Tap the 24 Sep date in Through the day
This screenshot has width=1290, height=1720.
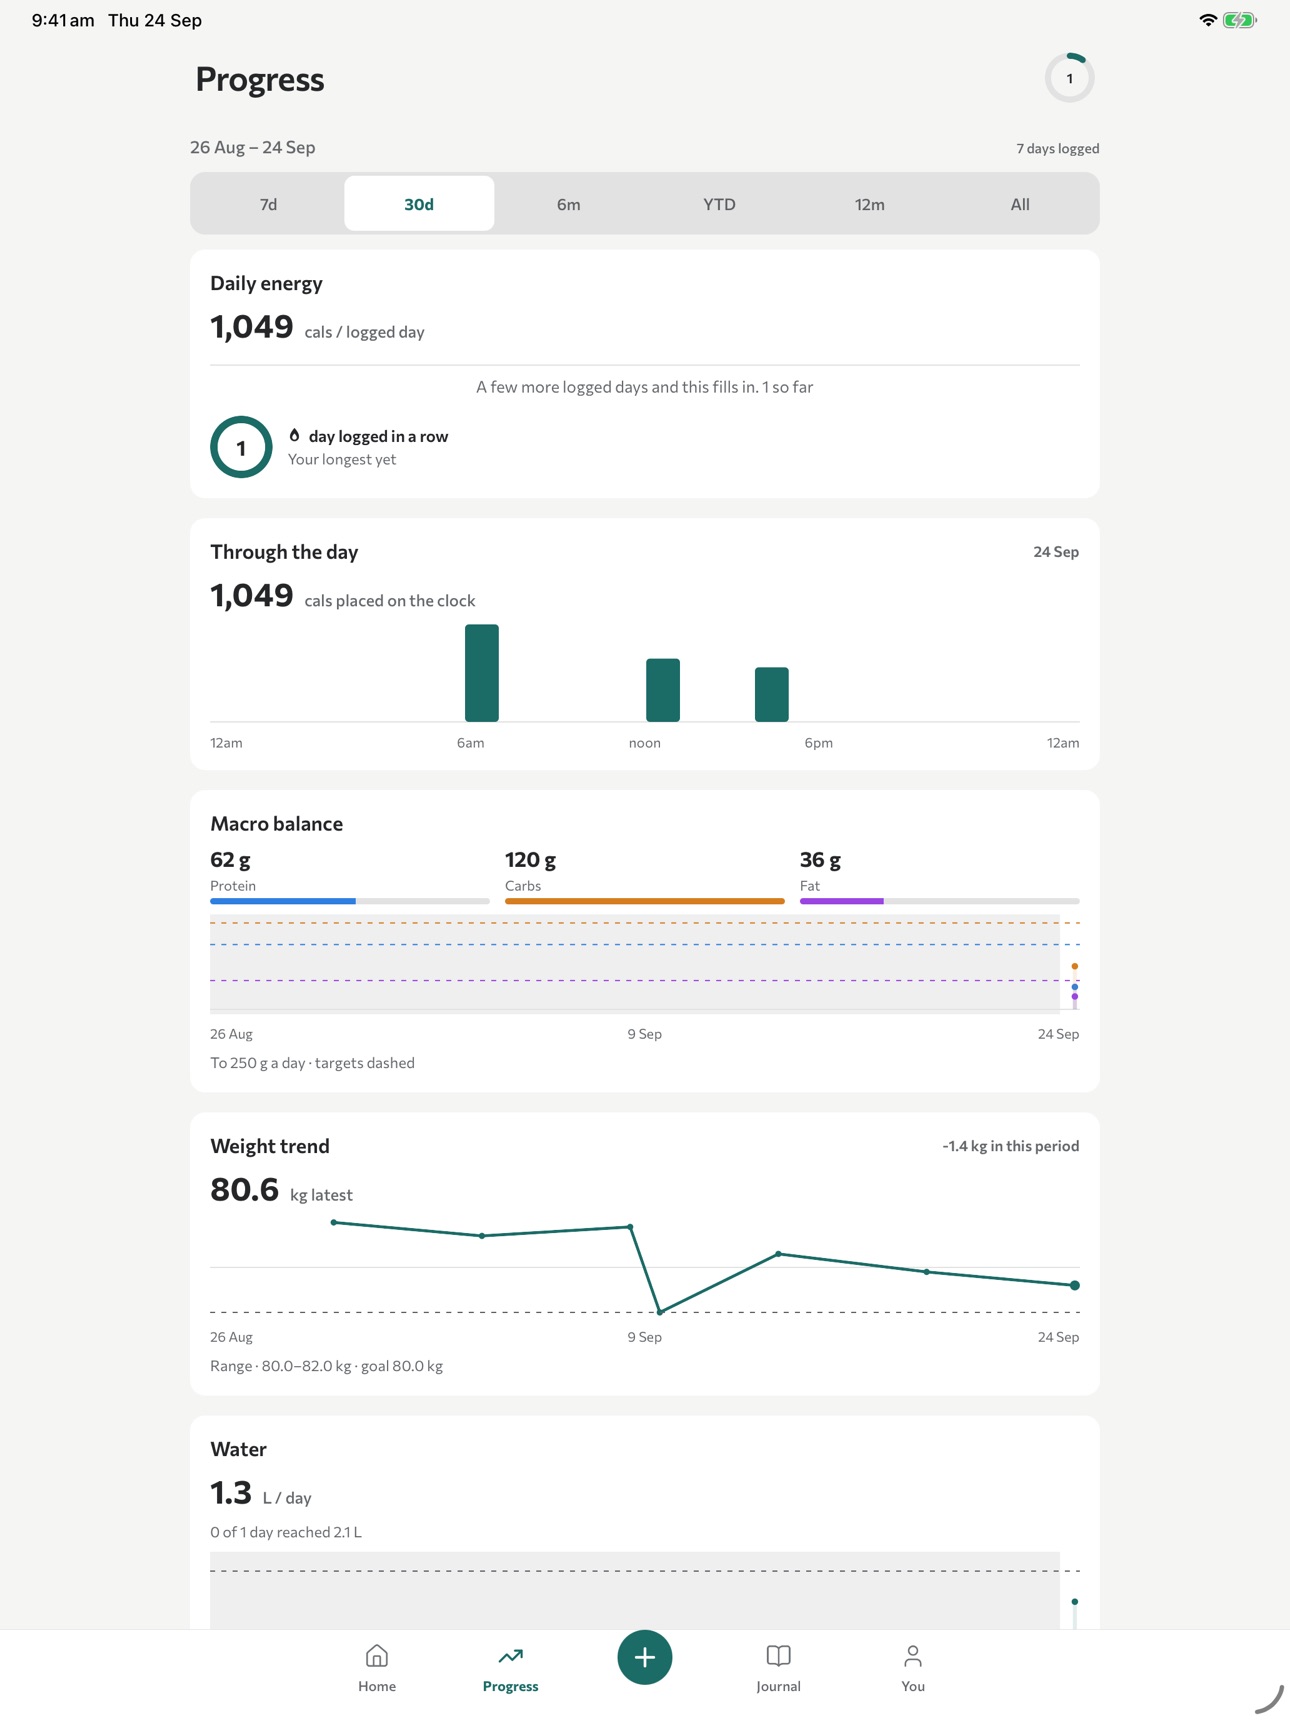(1056, 552)
